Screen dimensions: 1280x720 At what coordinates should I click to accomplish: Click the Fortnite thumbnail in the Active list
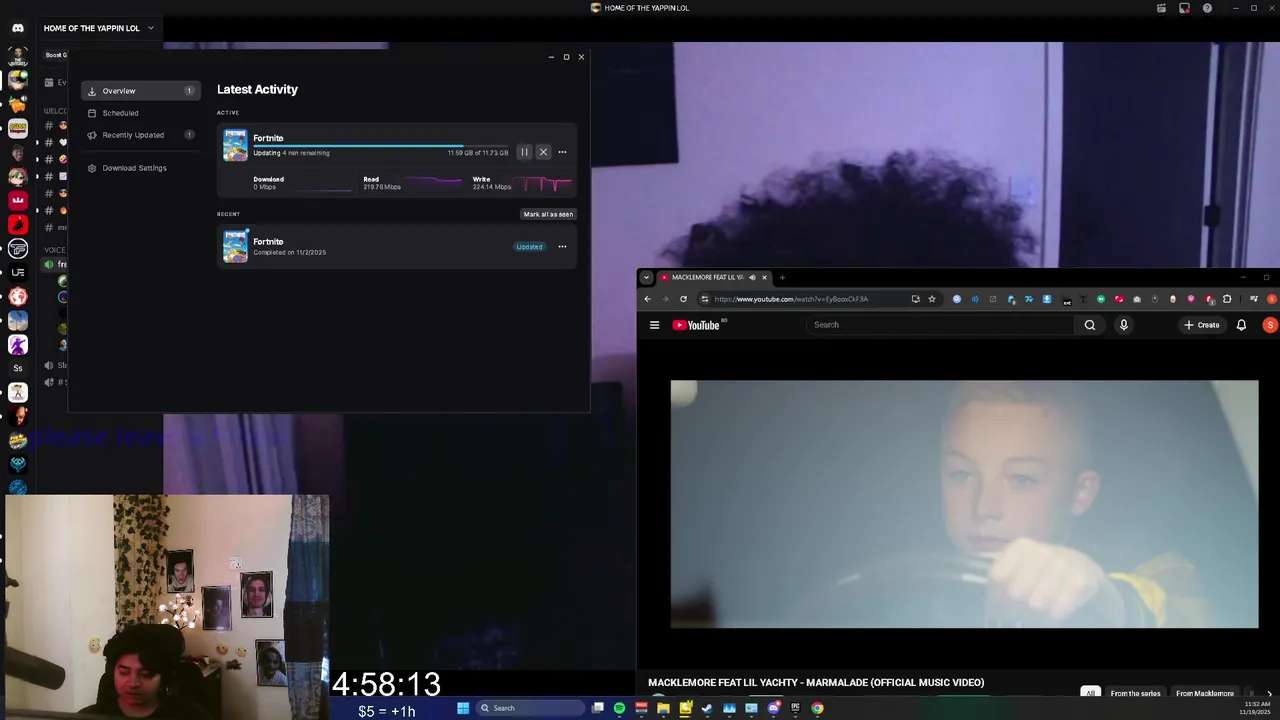pyautogui.click(x=235, y=145)
